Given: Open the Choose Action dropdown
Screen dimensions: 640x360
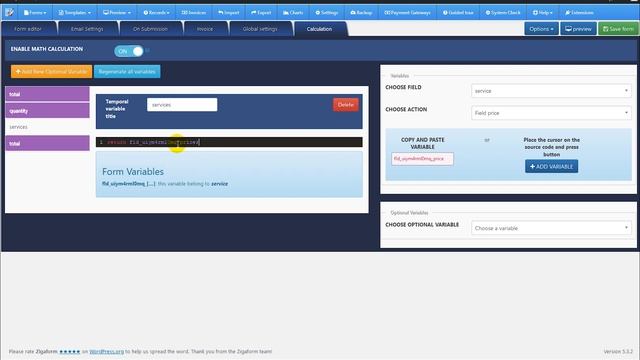Looking at the screenshot, I should (x=551, y=113).
